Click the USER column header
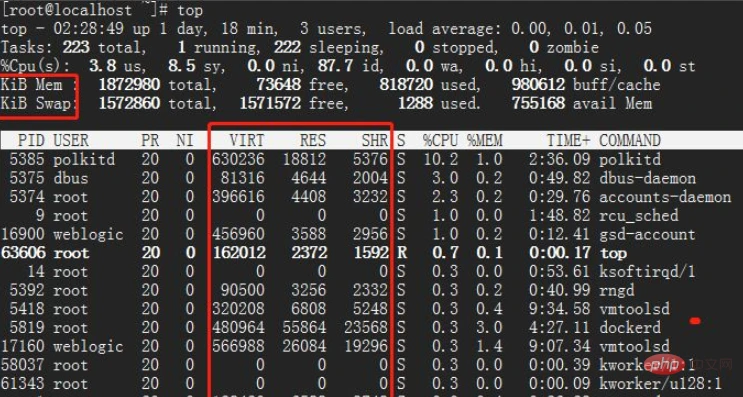The width and height of the screenshot is (743, 397). tap(71, 140)
